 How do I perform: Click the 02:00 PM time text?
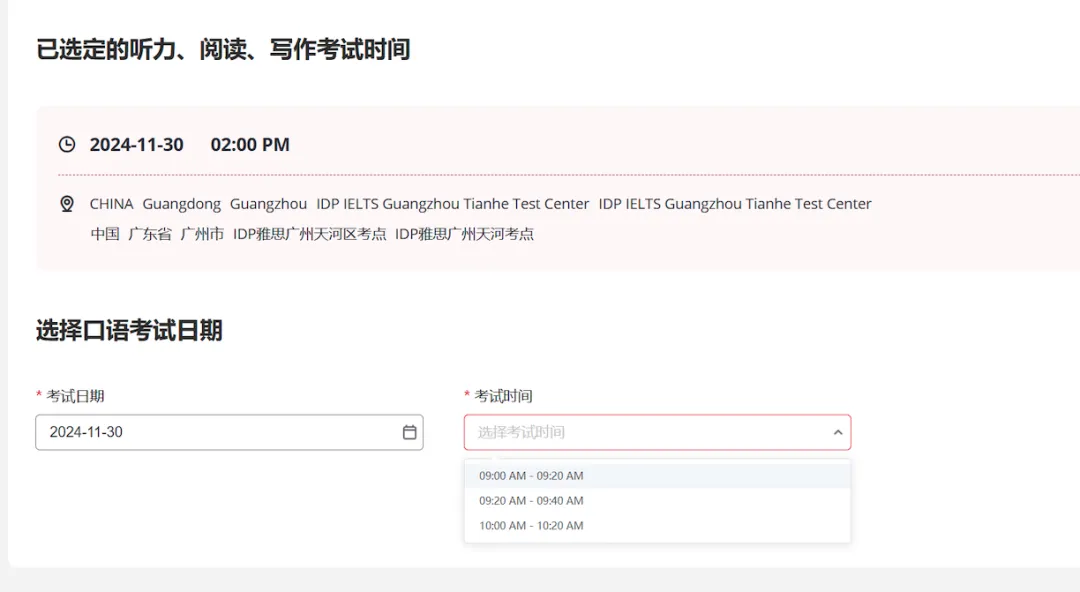[250, 145]
